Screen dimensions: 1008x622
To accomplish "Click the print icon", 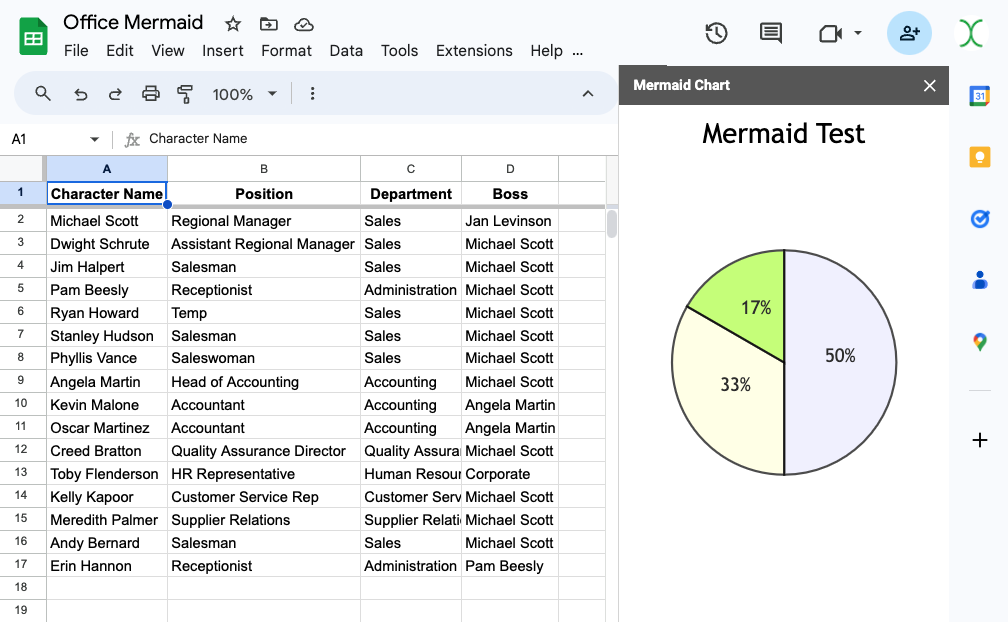I will point(150,94).
